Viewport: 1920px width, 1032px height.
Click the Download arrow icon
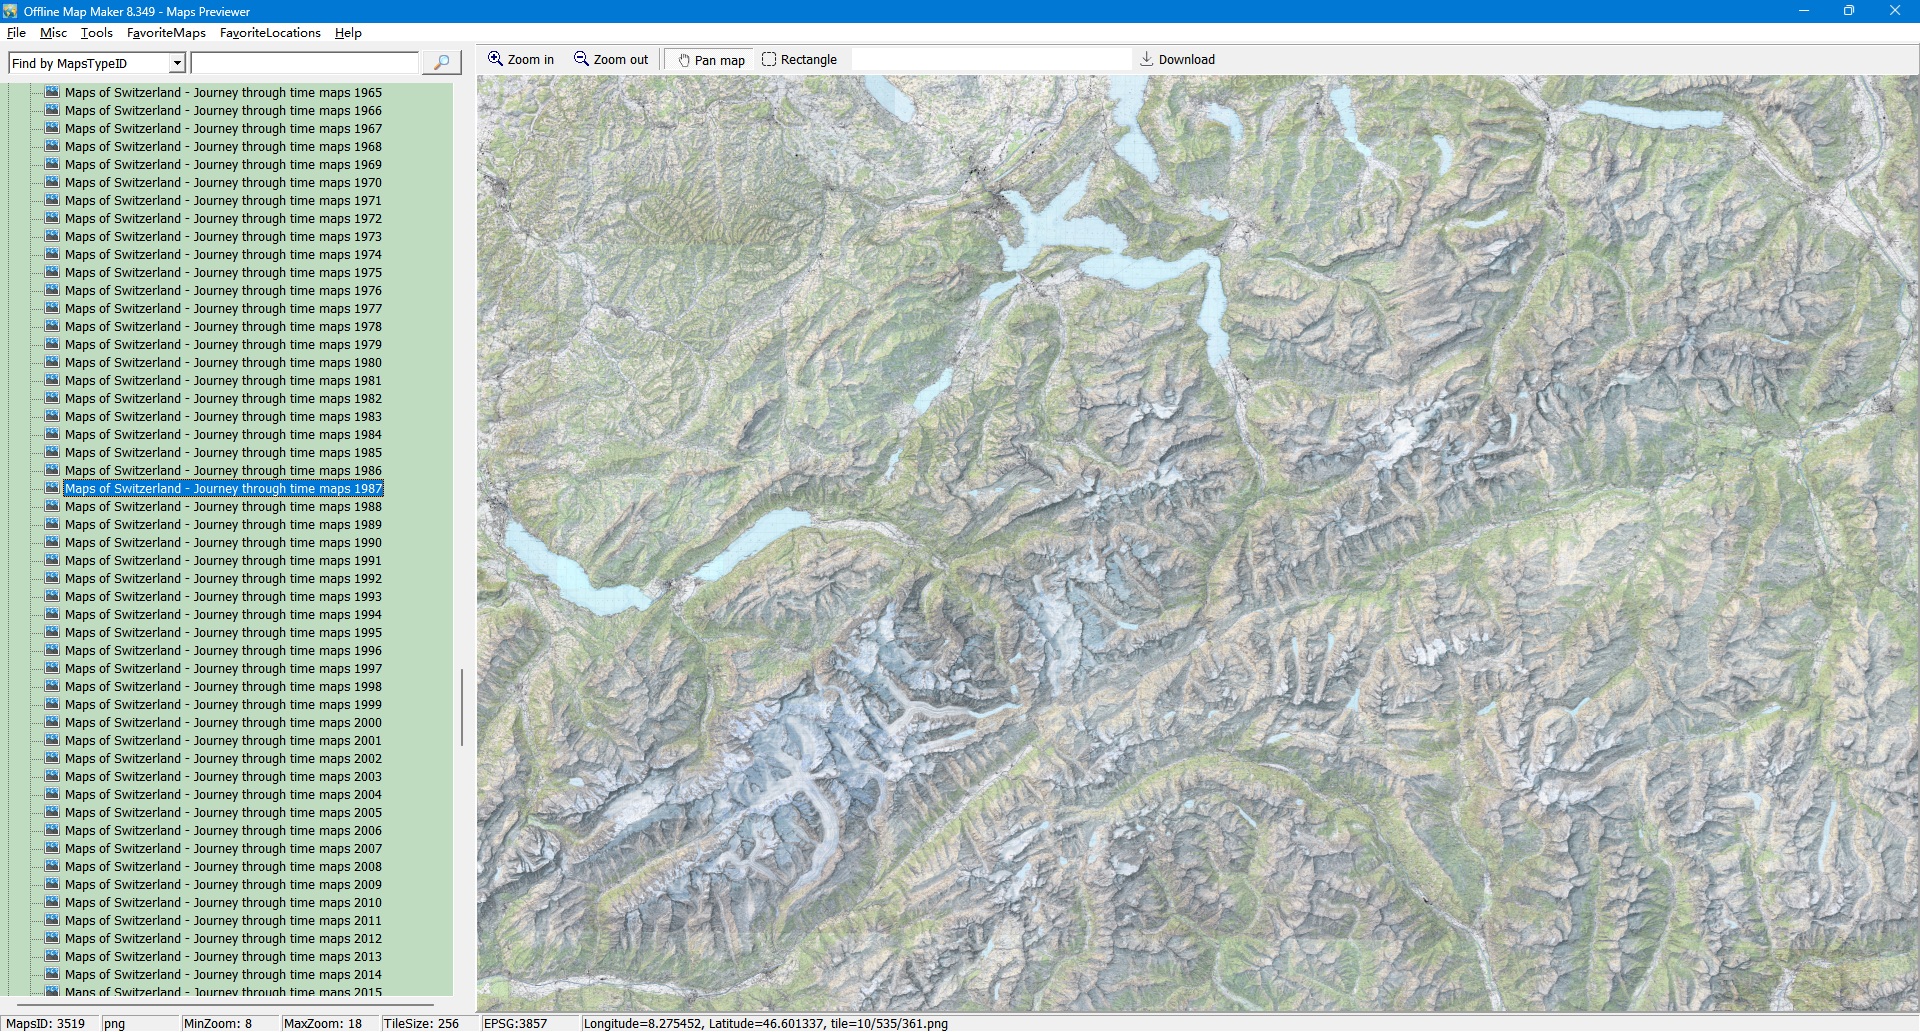tap(1147, 59)
